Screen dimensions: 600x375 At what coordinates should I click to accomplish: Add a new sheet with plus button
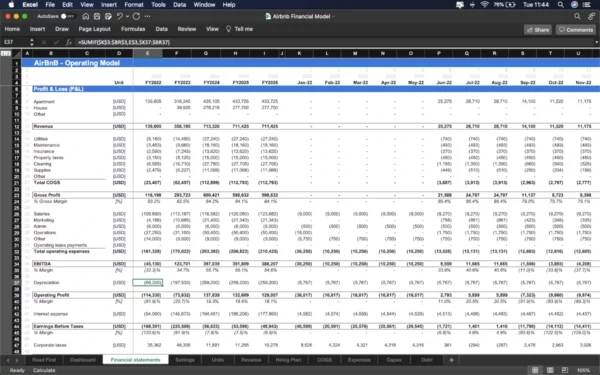tap(452, 360)
